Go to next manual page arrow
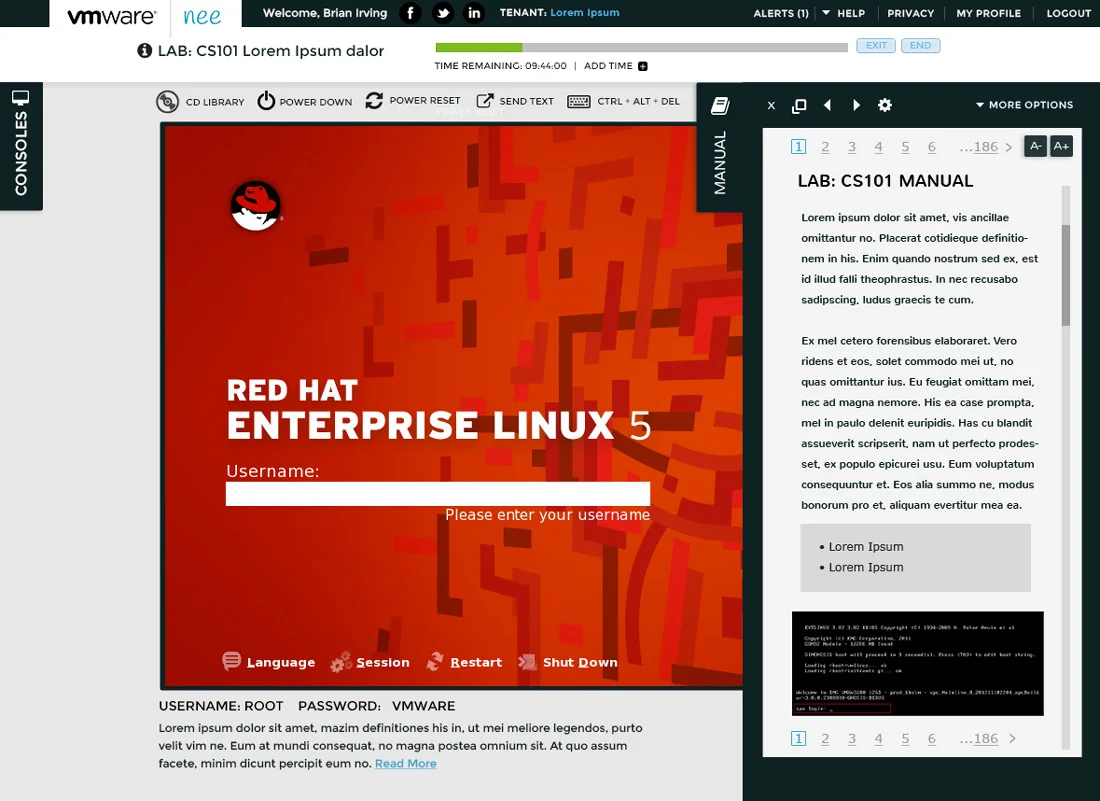The width and height of the screenshot is (1100, 801). (x=856, y=105)
